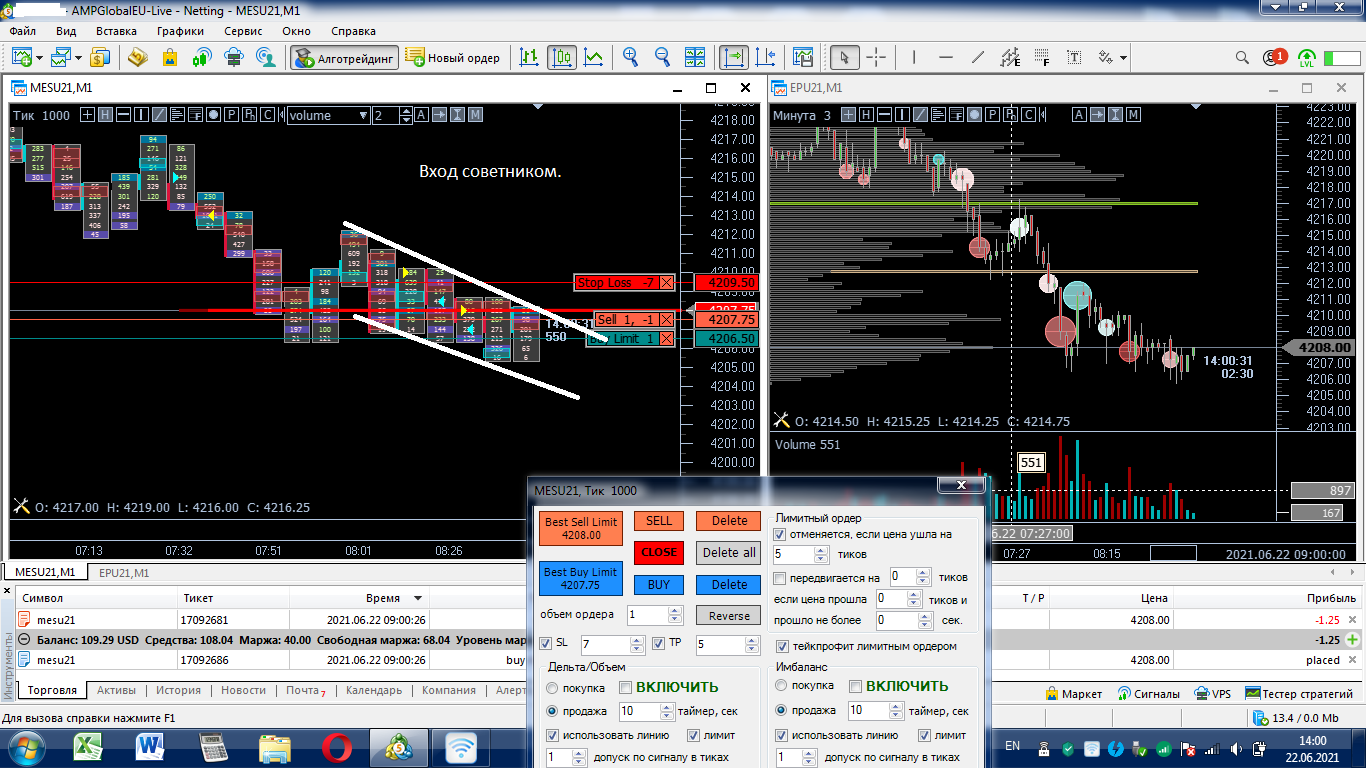
Task: Open the search magnifier in the toolbar
Action: point(1242,58)
